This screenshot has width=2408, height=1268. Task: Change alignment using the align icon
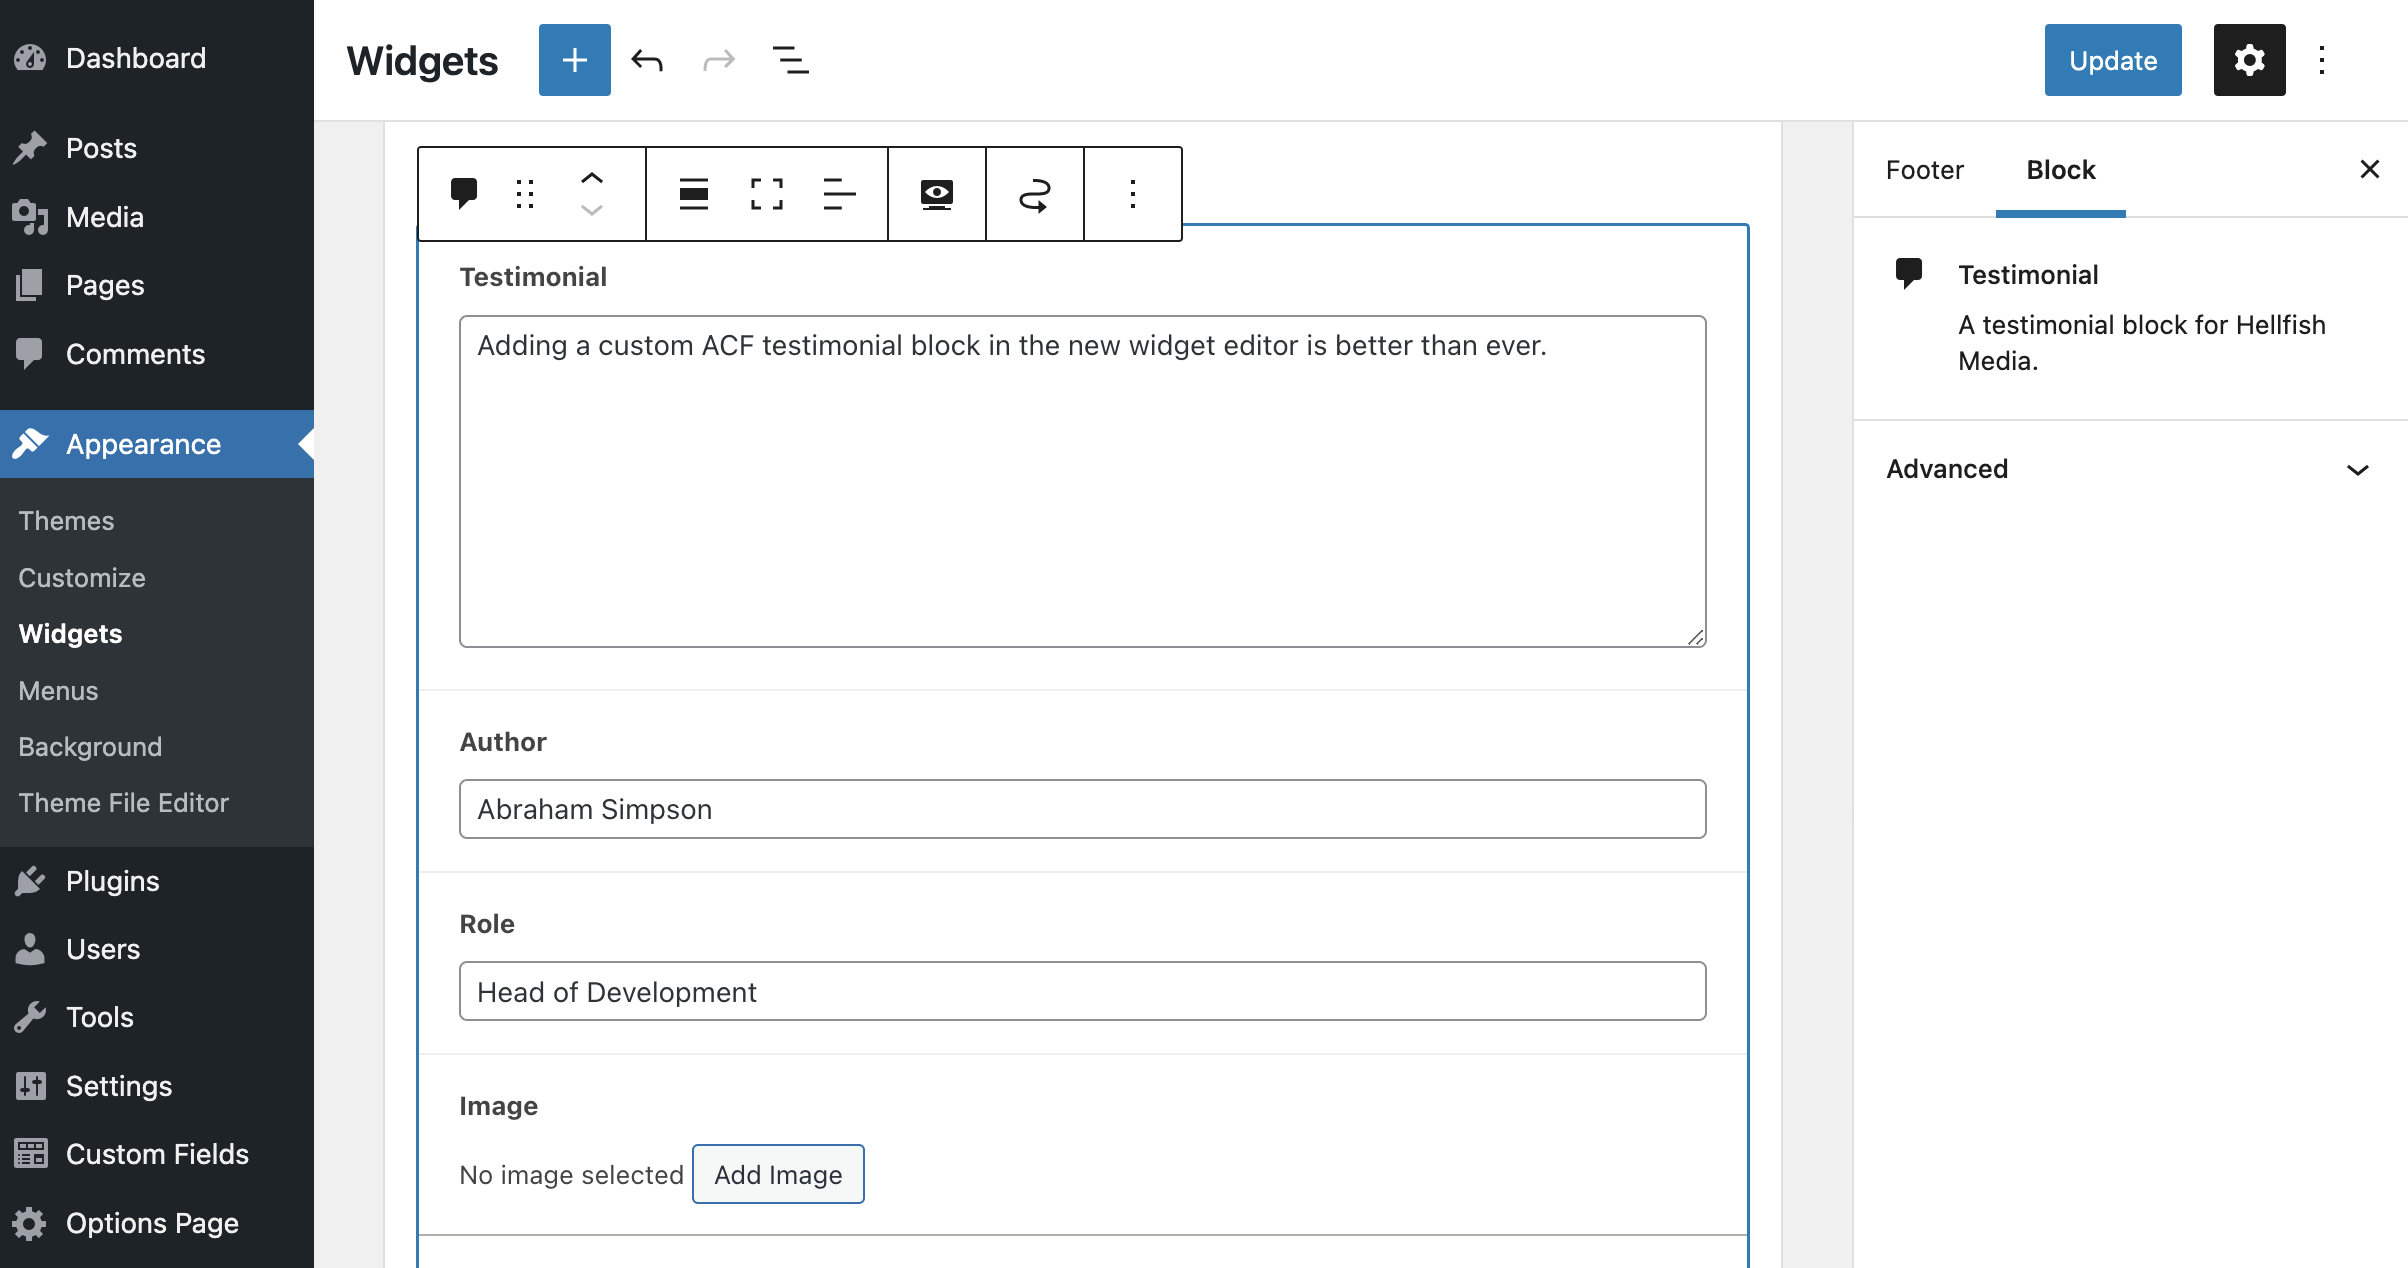coord(694,193)
